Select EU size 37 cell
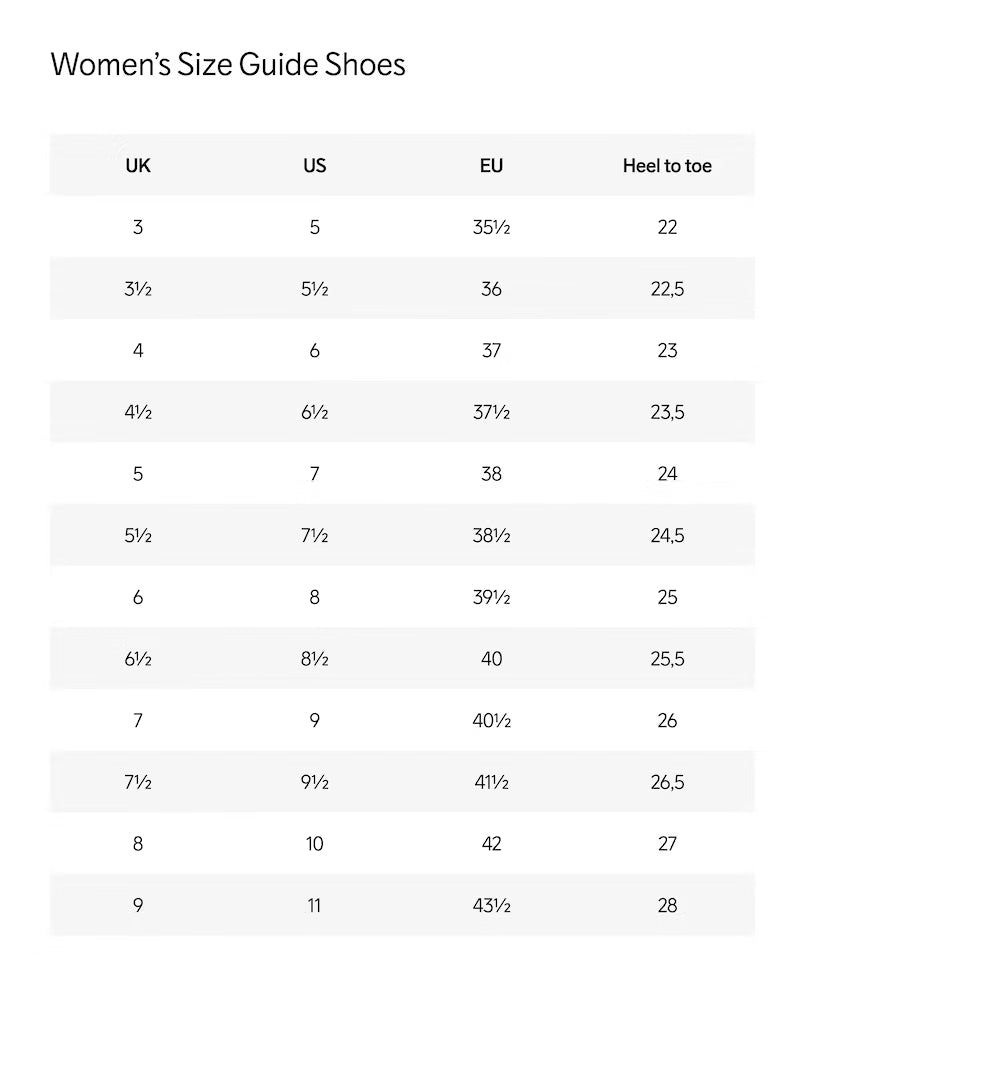The width and height of the screenshot is (1000, 1067). pos(491,351)
